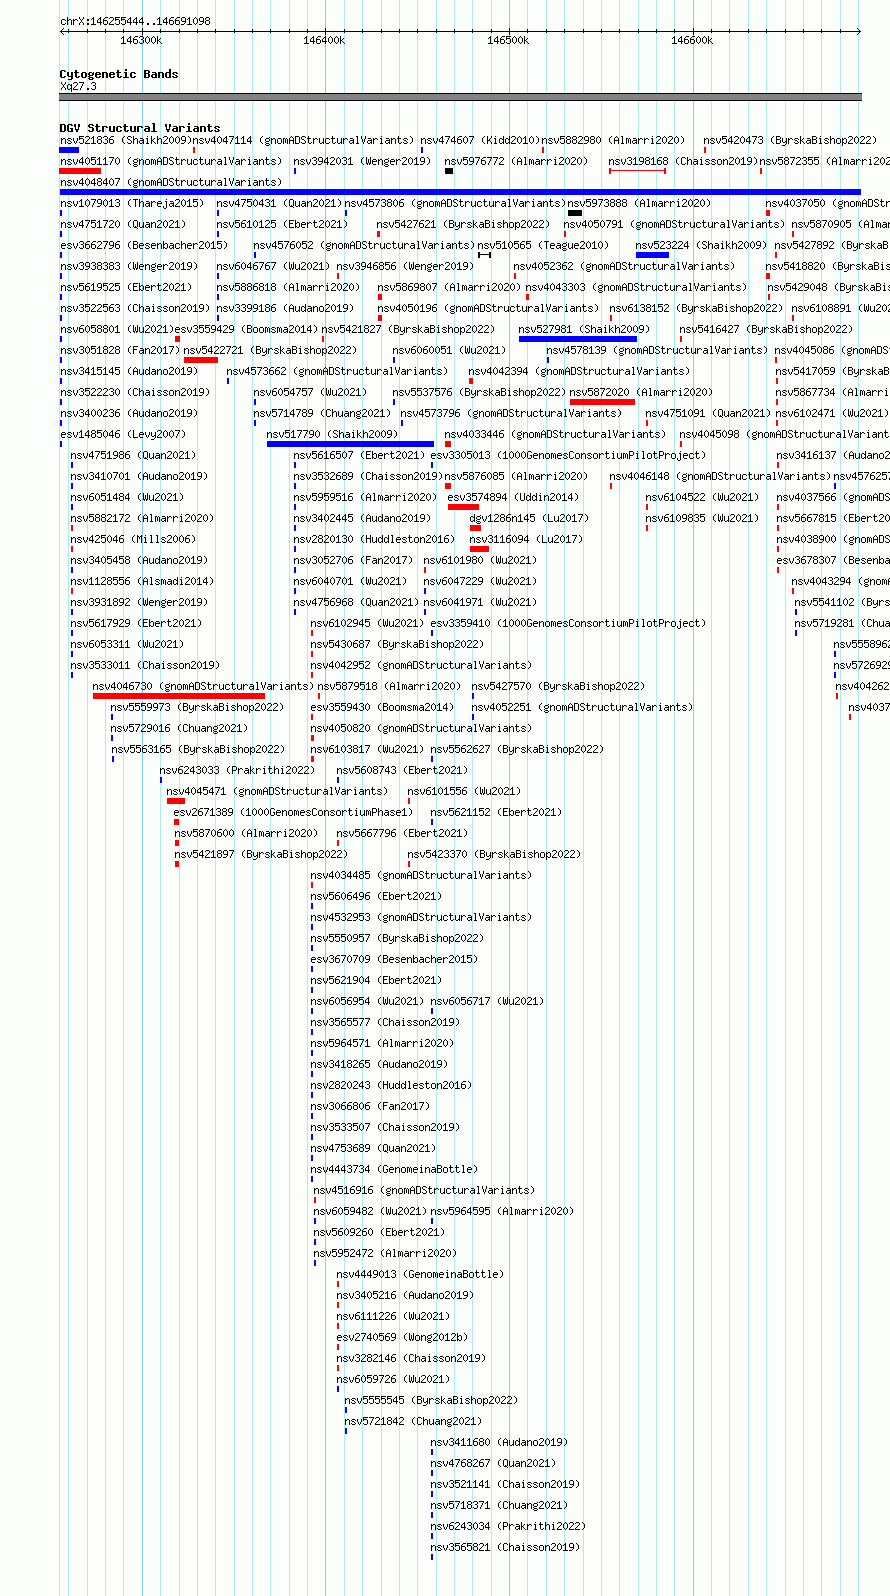Click the red bar under nsv5422721

201,360
